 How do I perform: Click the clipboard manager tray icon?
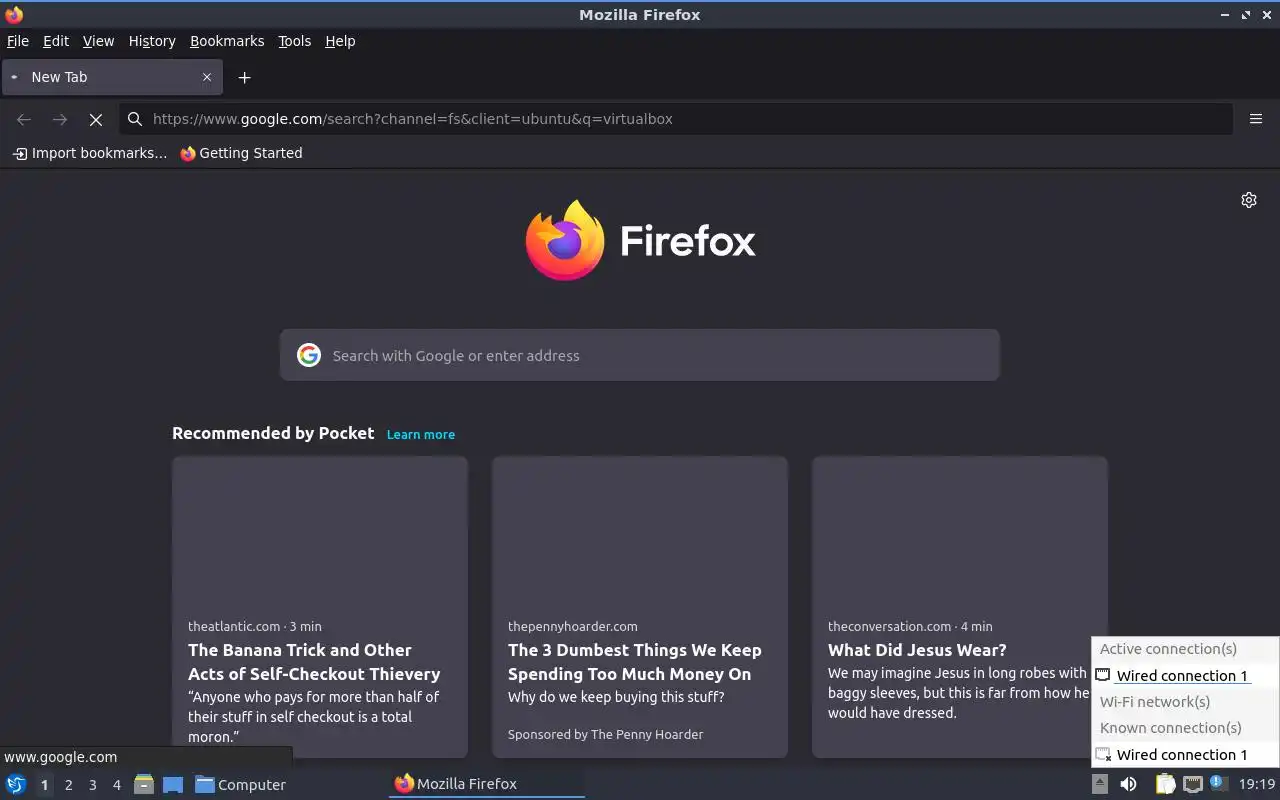[x=1165, y=784]
